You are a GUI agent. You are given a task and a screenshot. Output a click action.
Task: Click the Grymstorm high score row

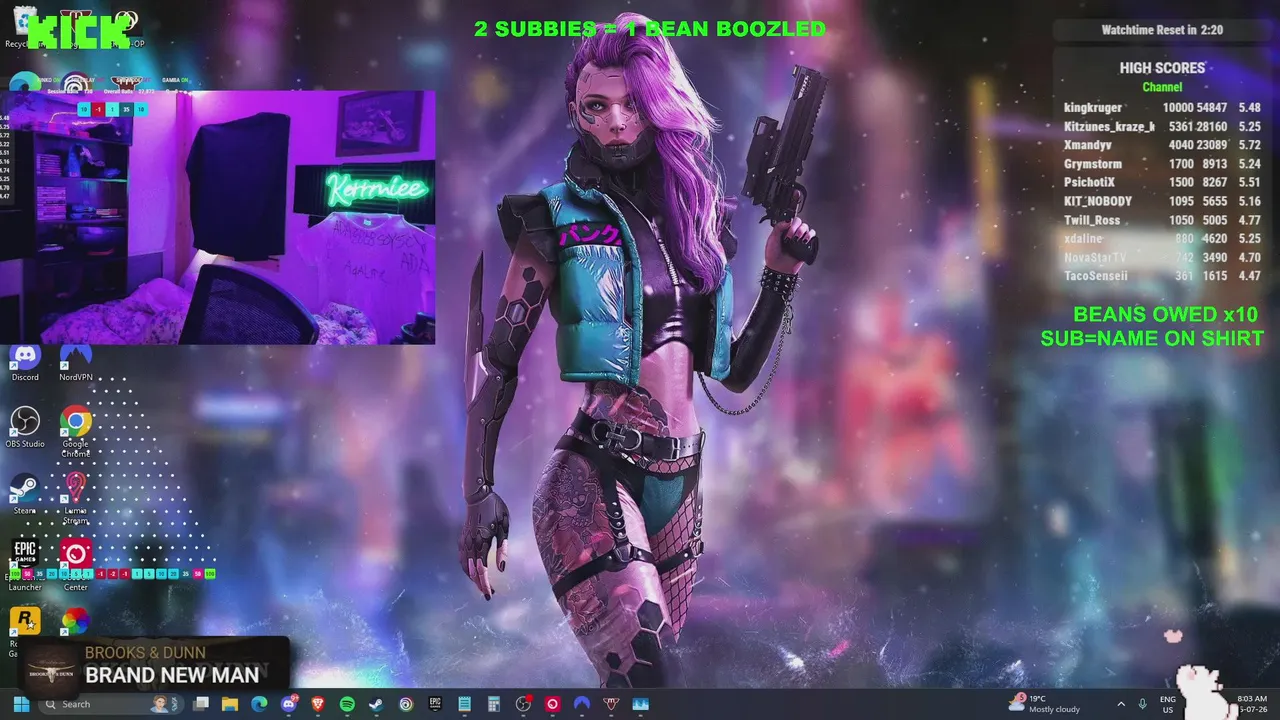(1162, 164)
